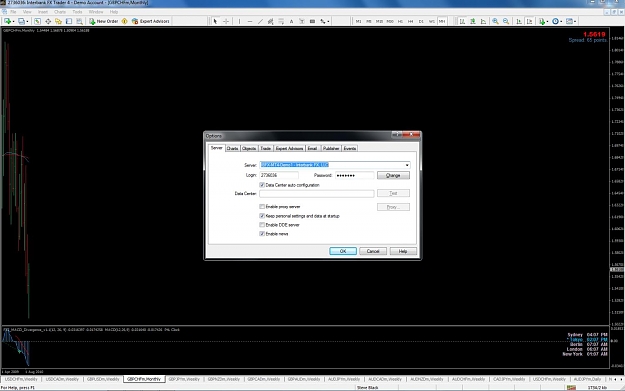The height and width of the screenshot is (391, 625).
Task: Switch to Candlesticks display icon
Action: point(473,21)
